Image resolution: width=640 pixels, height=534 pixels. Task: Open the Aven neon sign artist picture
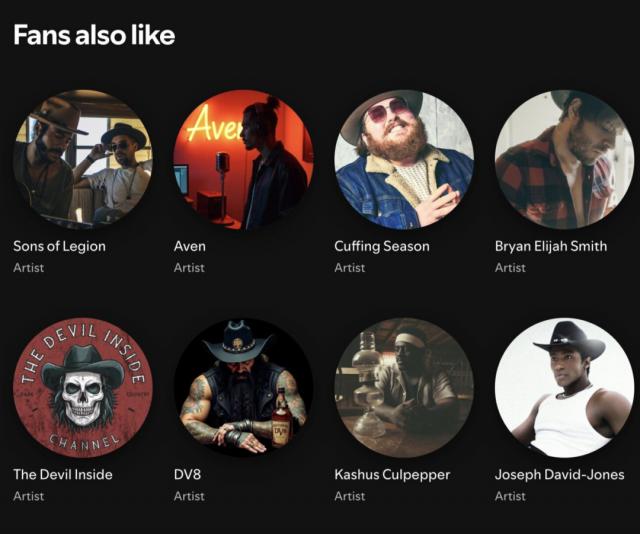pos(243,159)
